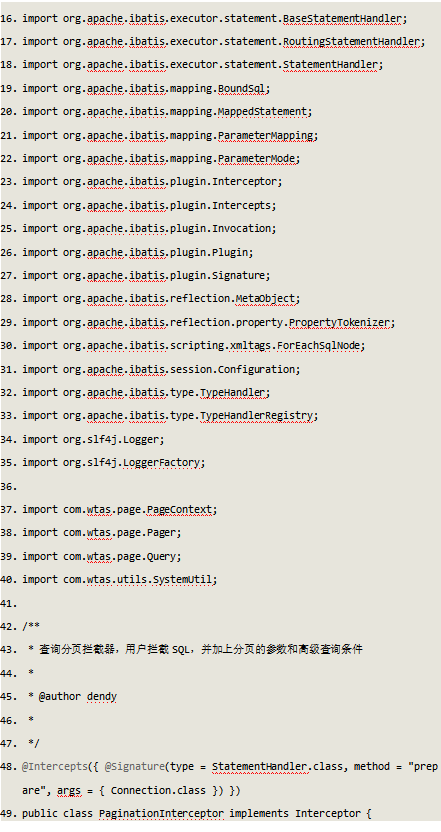The height and width of the screenshot is (832, 441).
Task: Click the author name dendy
Action: 102,697
